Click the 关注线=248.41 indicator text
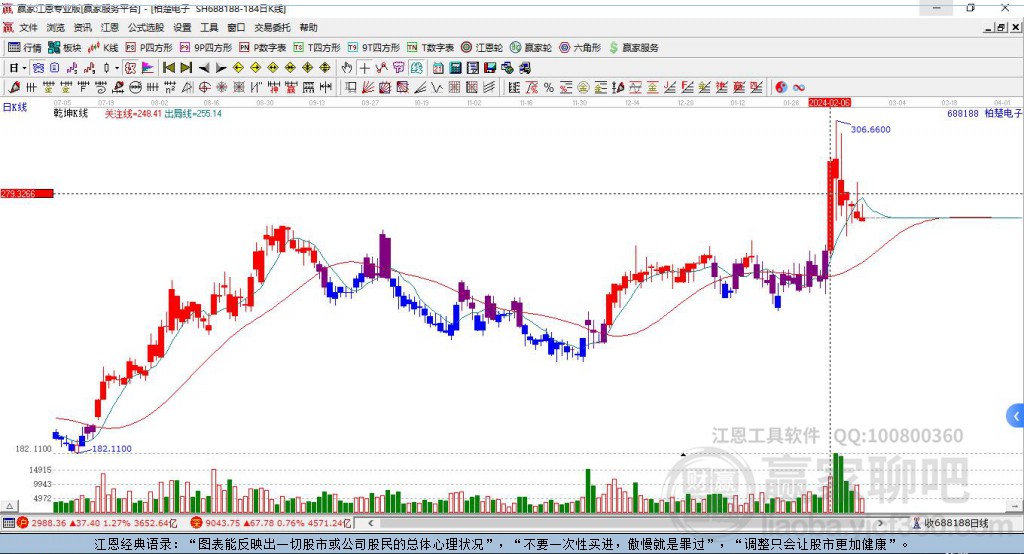This screenshot has height=554, width=1024. (133, 114)
